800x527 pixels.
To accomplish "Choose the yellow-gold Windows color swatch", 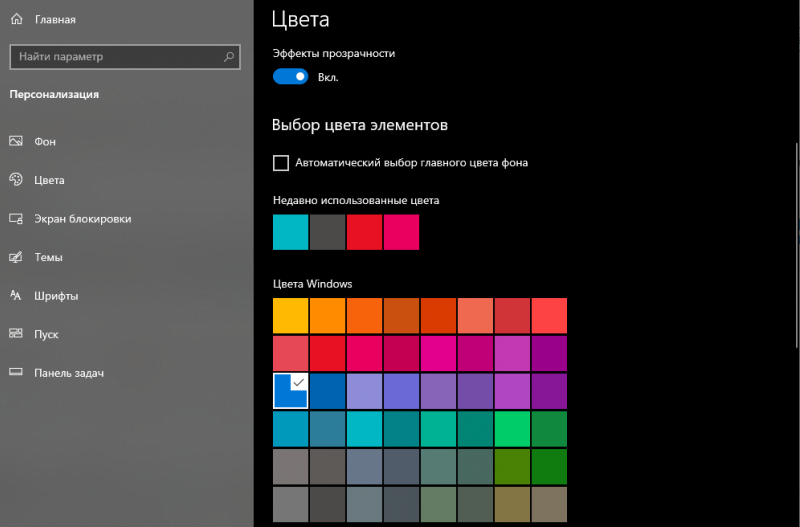I will click(290, 316).
